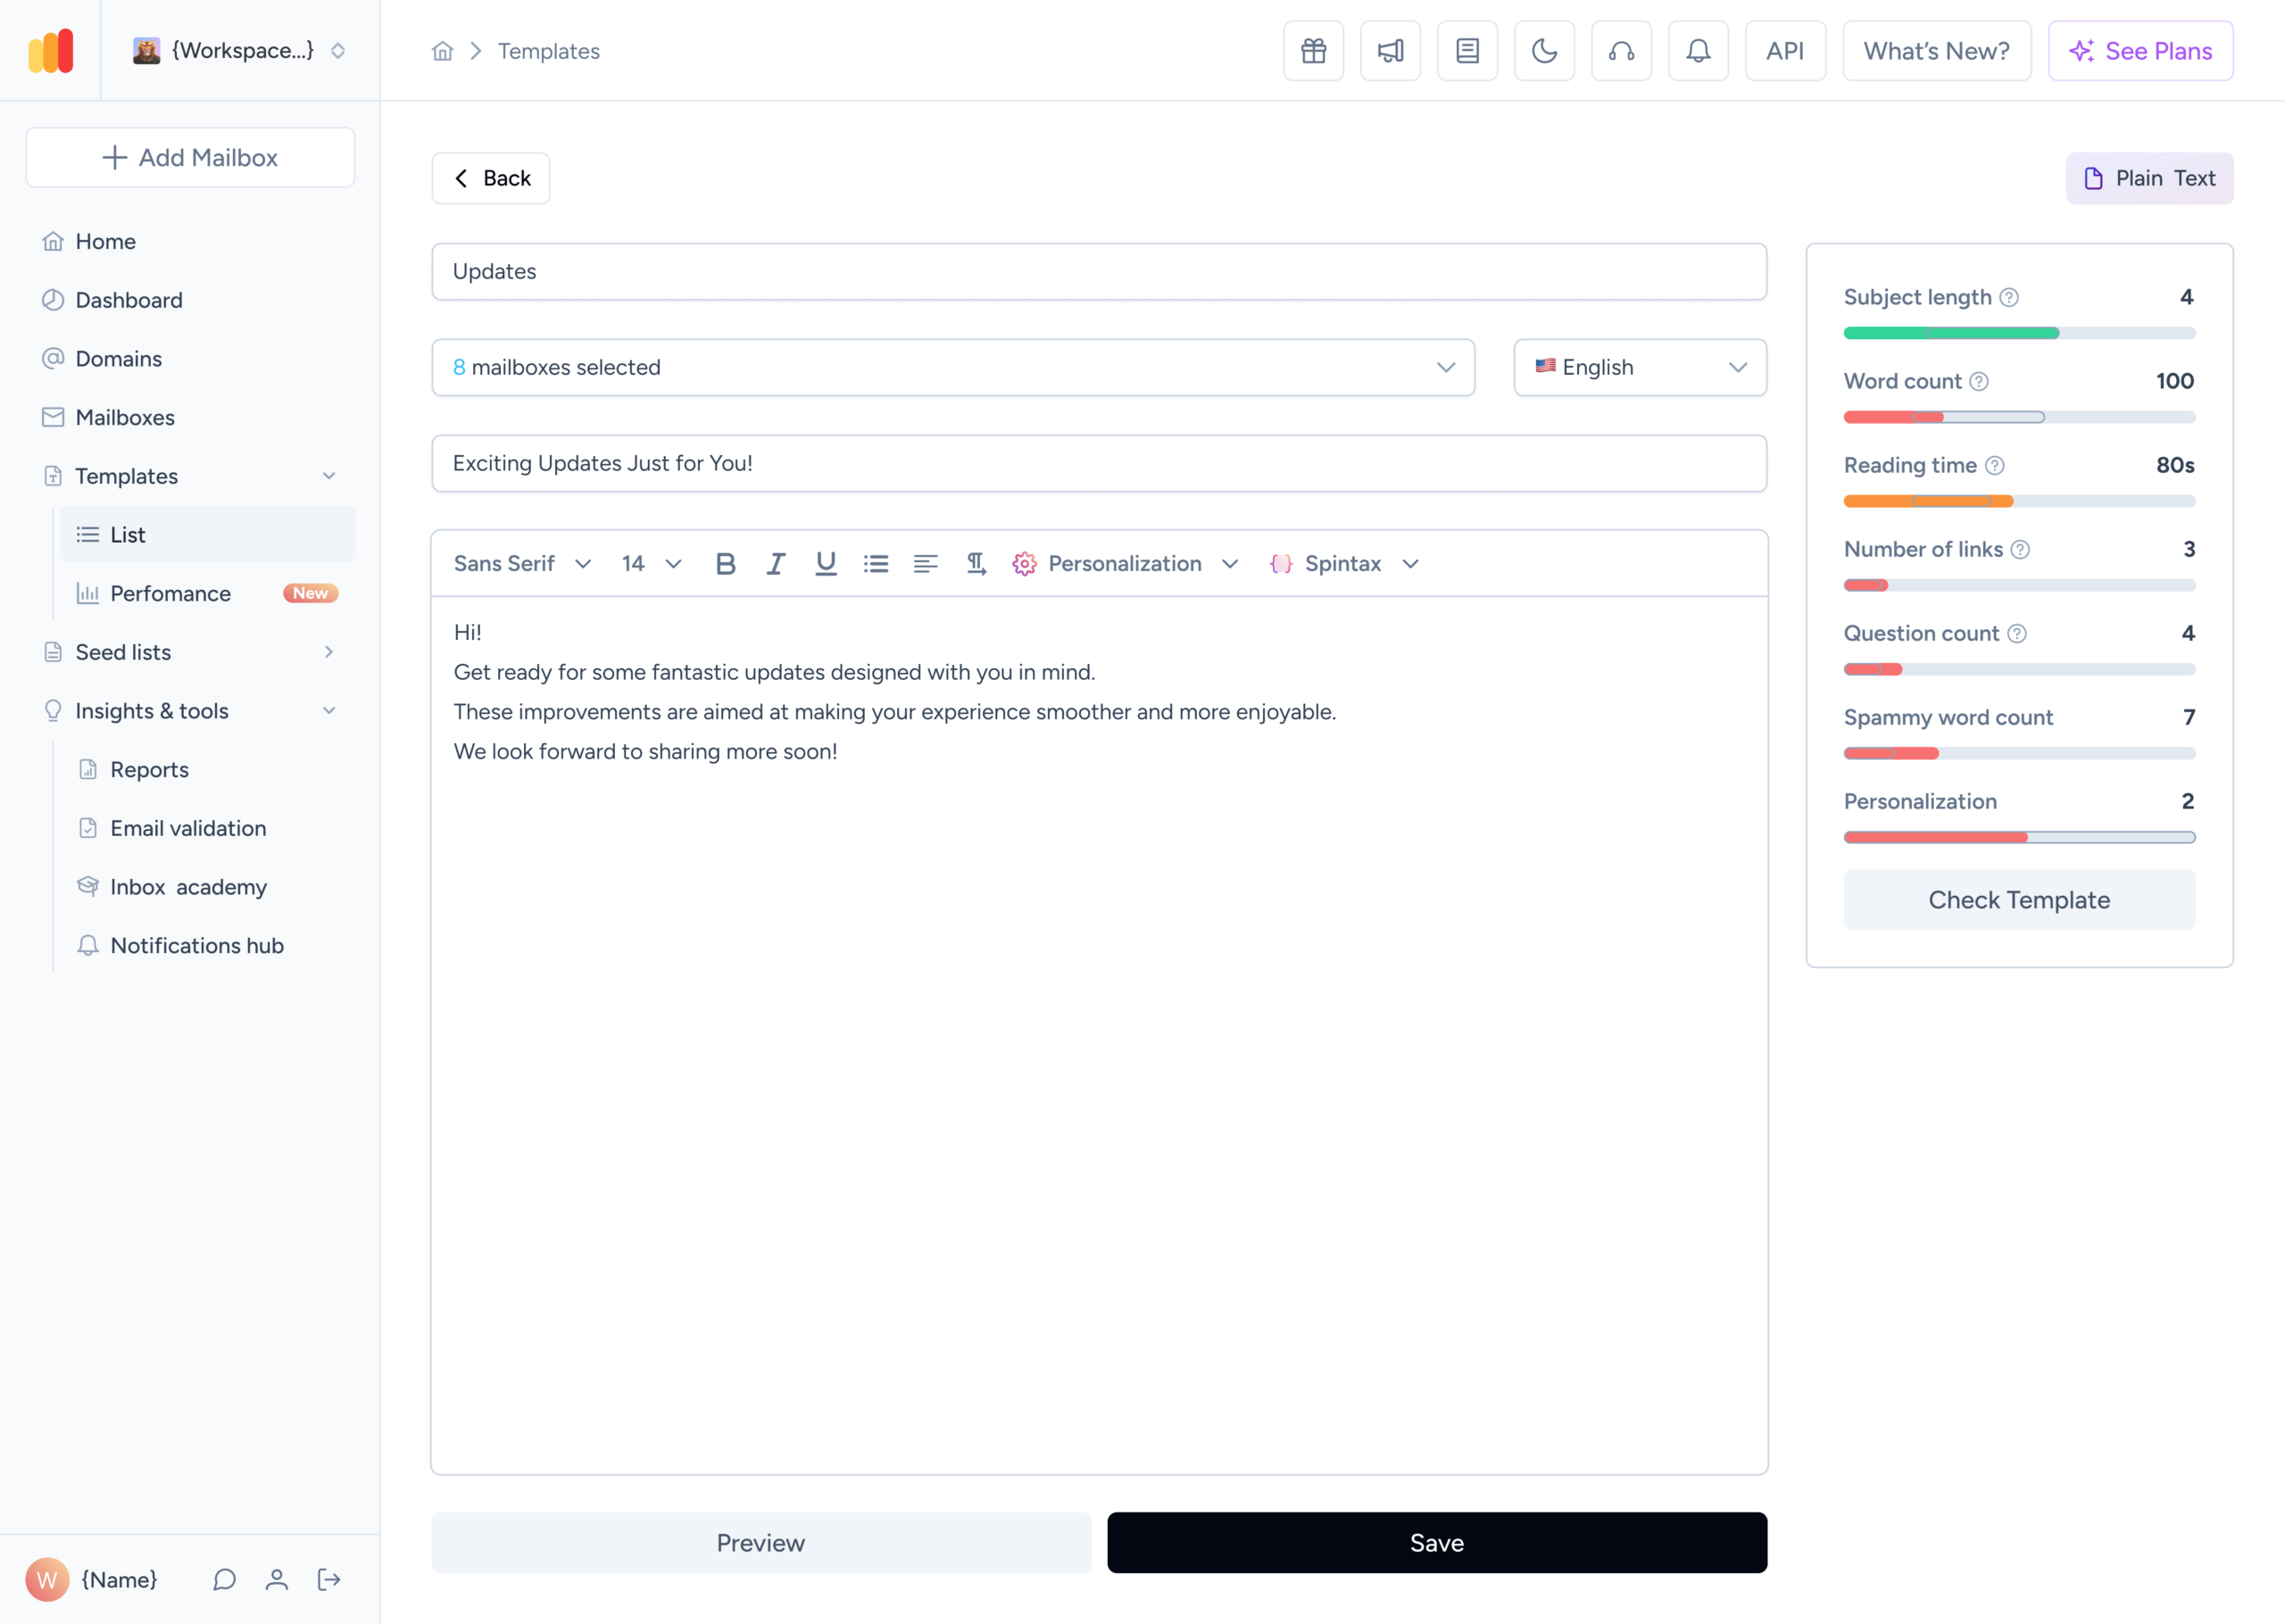Toggle dark mode with the moon icon

click(x=1544, y=50)
